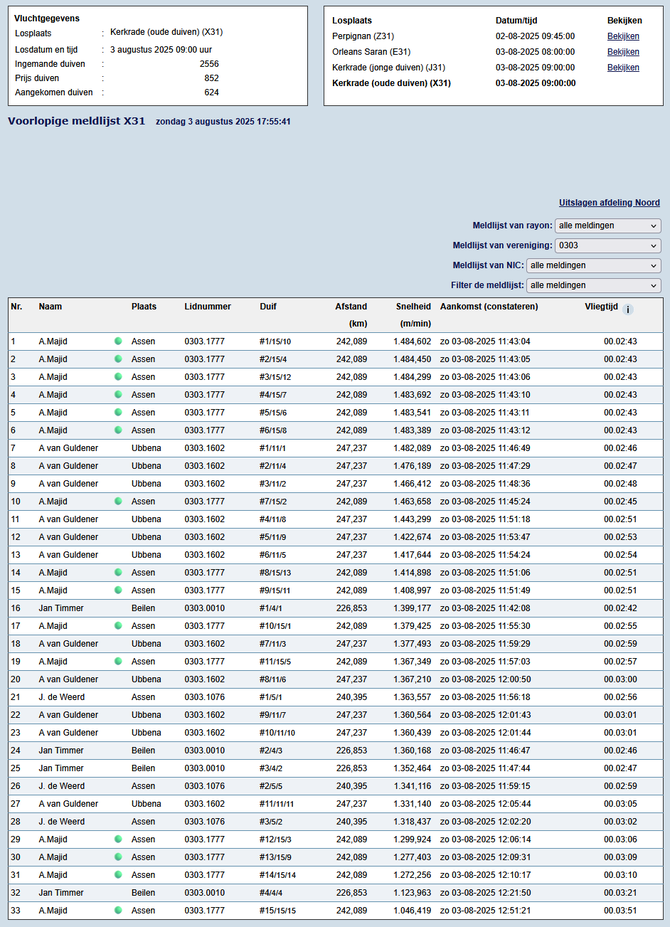This screenshot has height=927, width=670.
Task: Click green dot beside row 10 A.Majid
Action: click(x=118, y=501)
